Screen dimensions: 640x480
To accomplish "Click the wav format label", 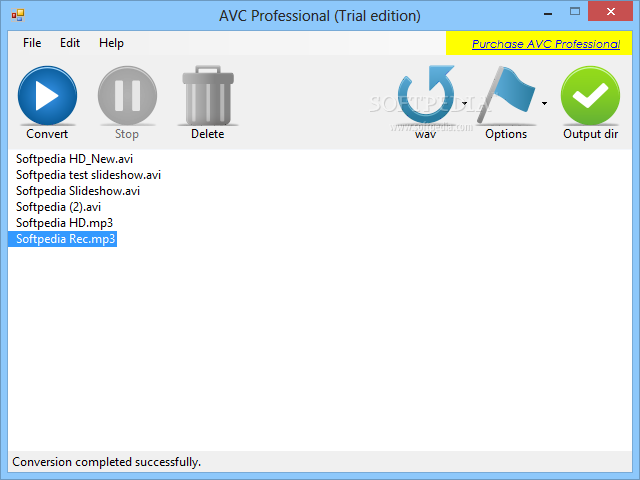I will [426, 134].
